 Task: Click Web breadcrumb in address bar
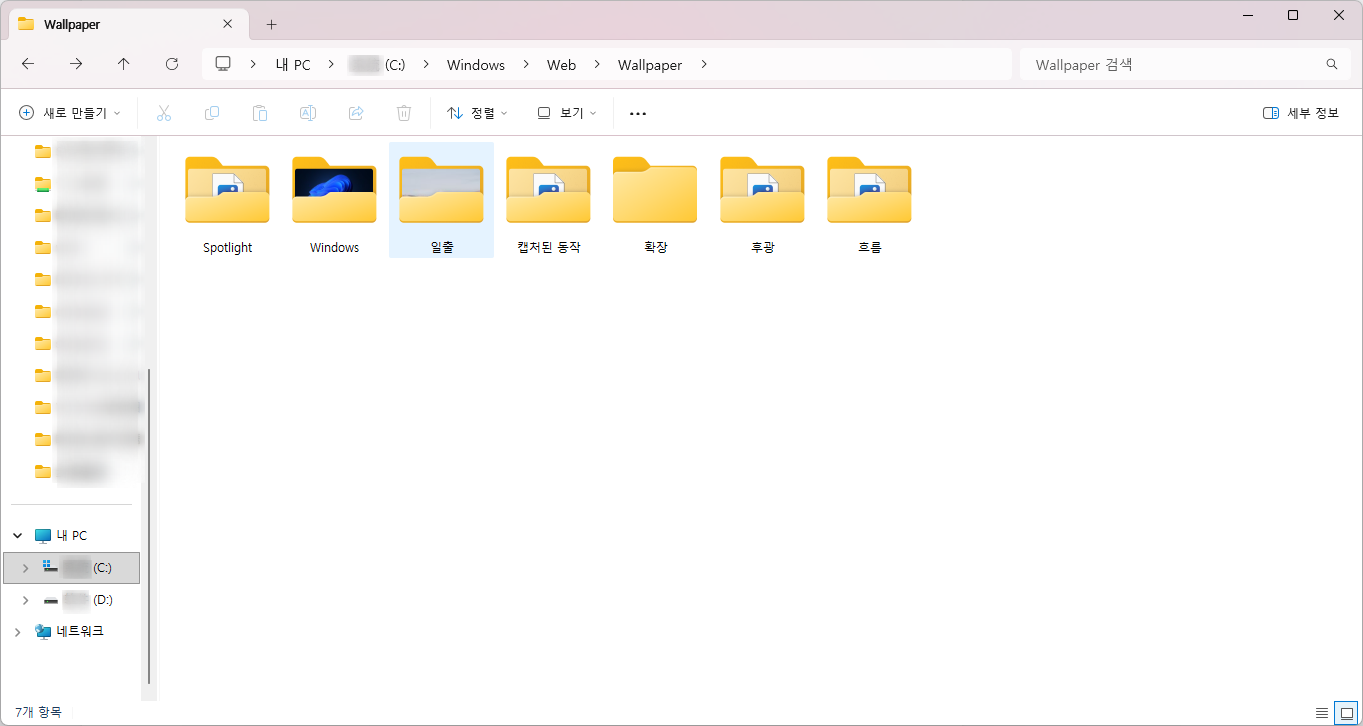pyautogui.click(x=561, y=65)
